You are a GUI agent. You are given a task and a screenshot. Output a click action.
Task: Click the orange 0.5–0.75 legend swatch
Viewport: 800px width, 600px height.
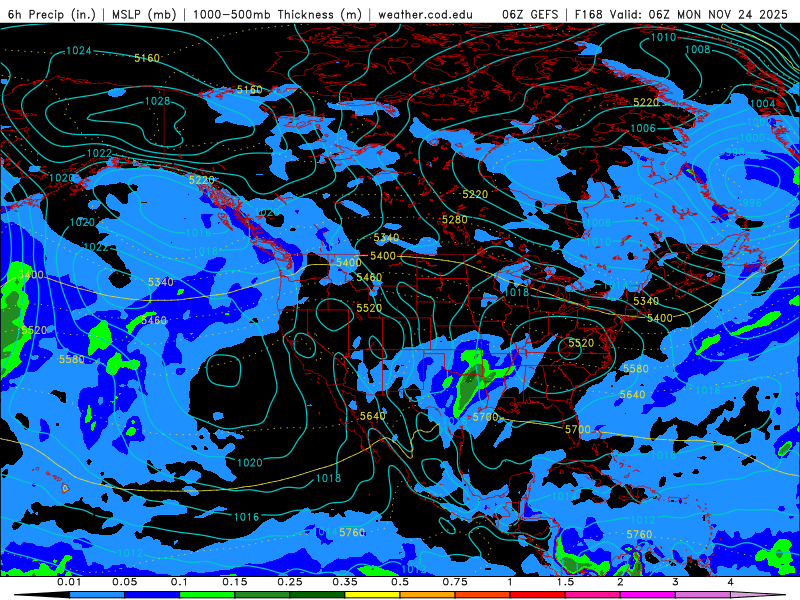pos(428,595)
